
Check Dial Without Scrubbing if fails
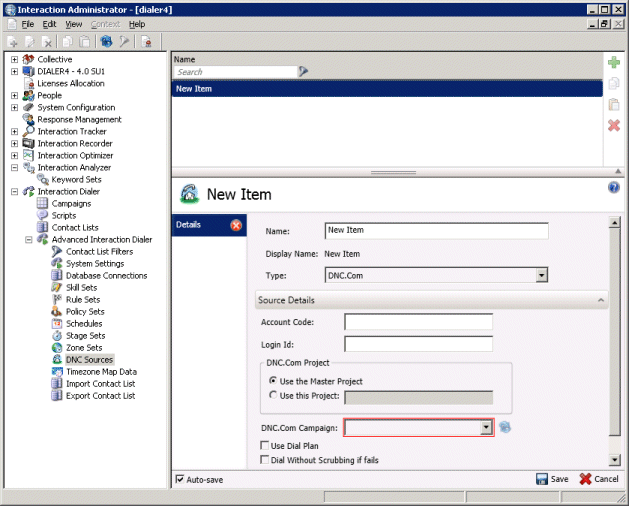tap(264, 460)
